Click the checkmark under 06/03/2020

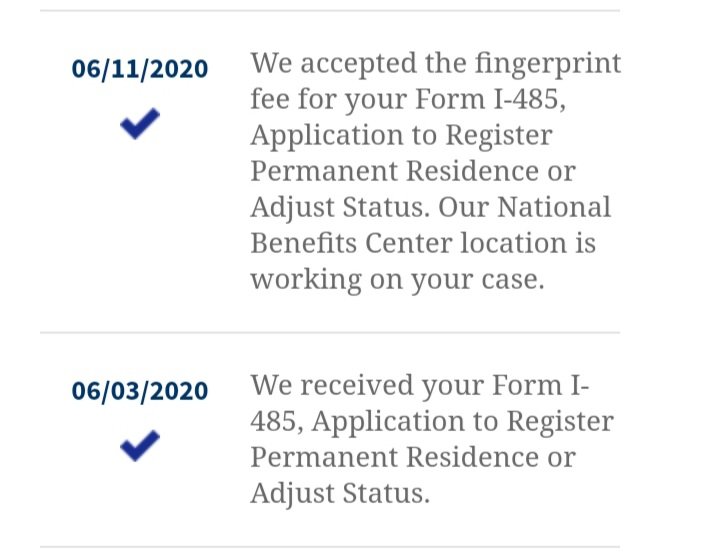(140, 445)
